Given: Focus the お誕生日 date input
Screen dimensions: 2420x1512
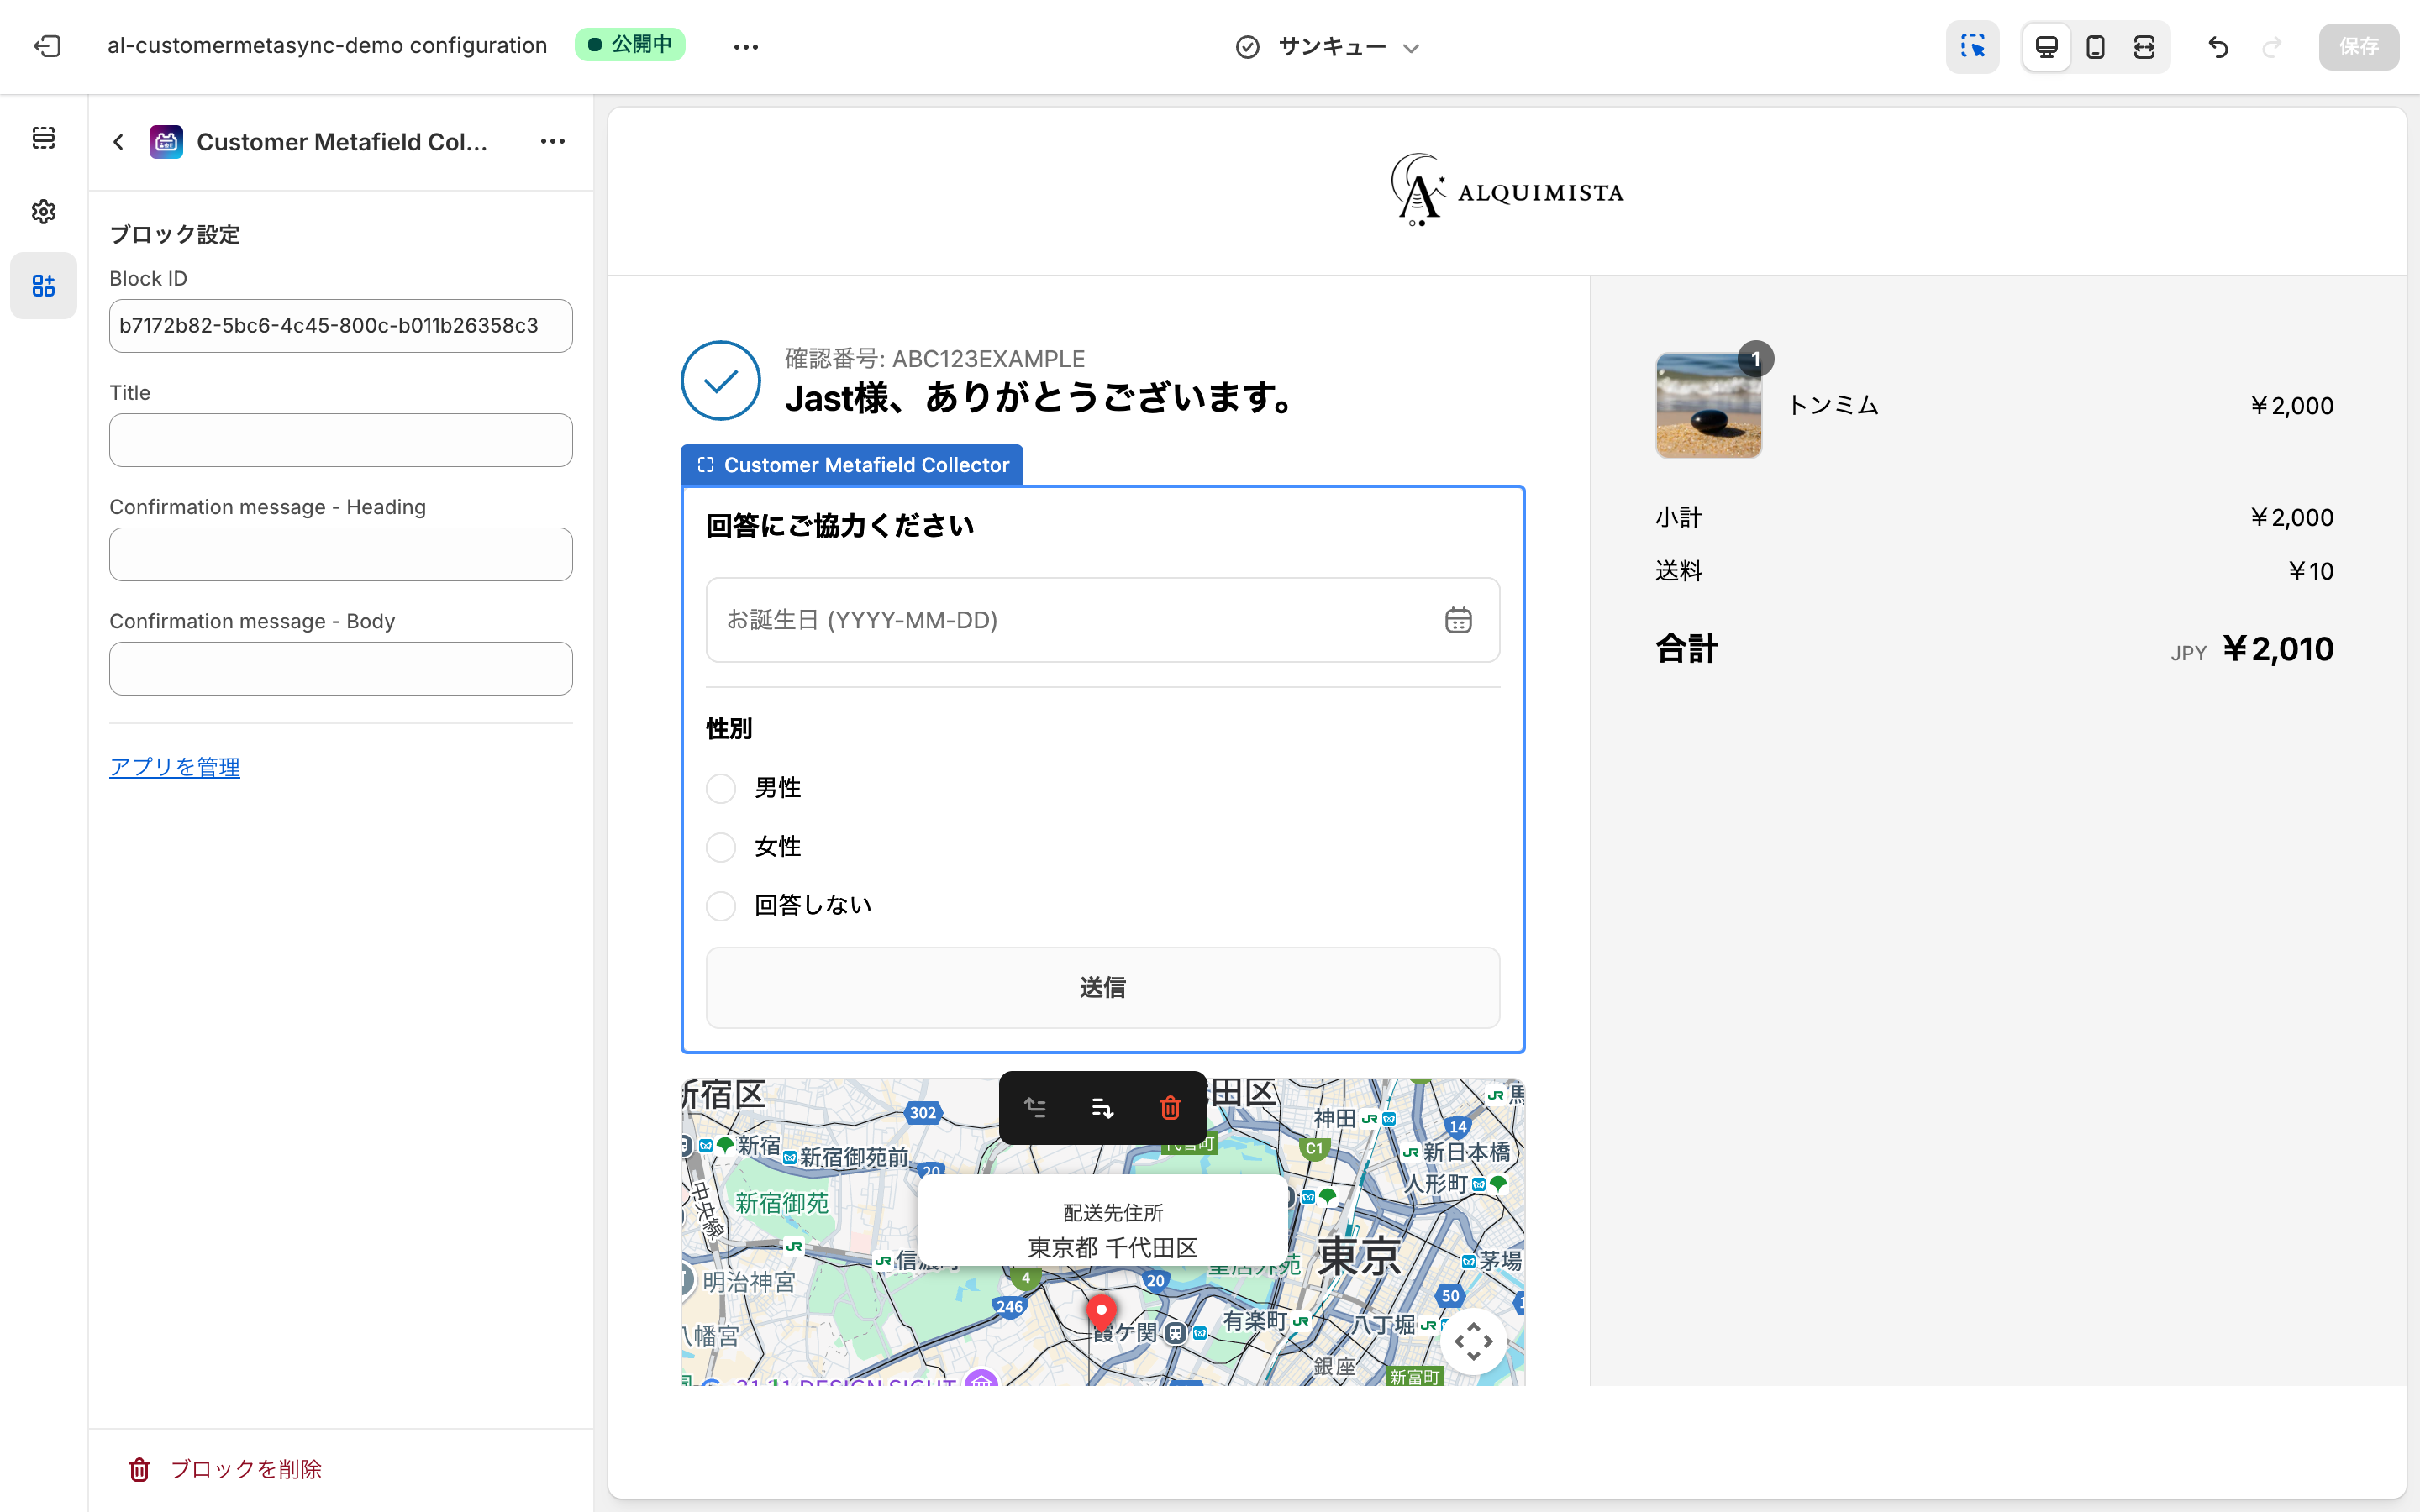Looking at the screenshot, I should click(x=1102, y=620).
